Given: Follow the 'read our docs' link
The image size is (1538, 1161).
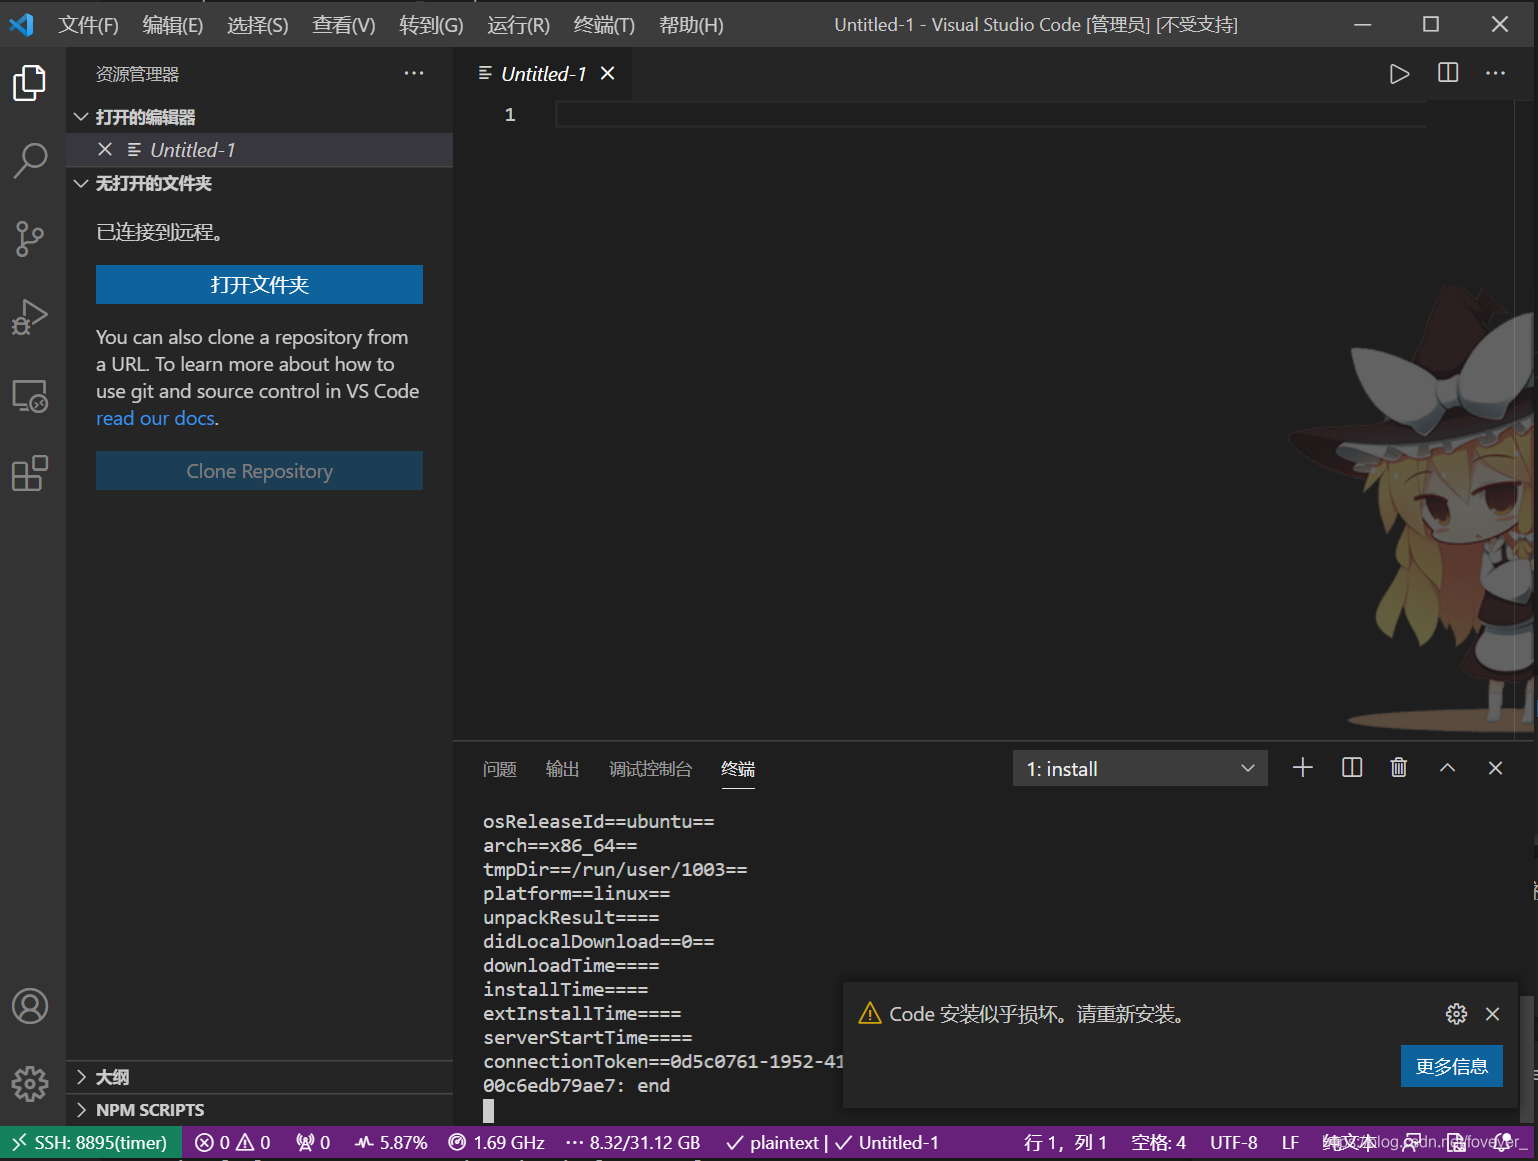Looking at the screenshot, I should coord(155,419).
